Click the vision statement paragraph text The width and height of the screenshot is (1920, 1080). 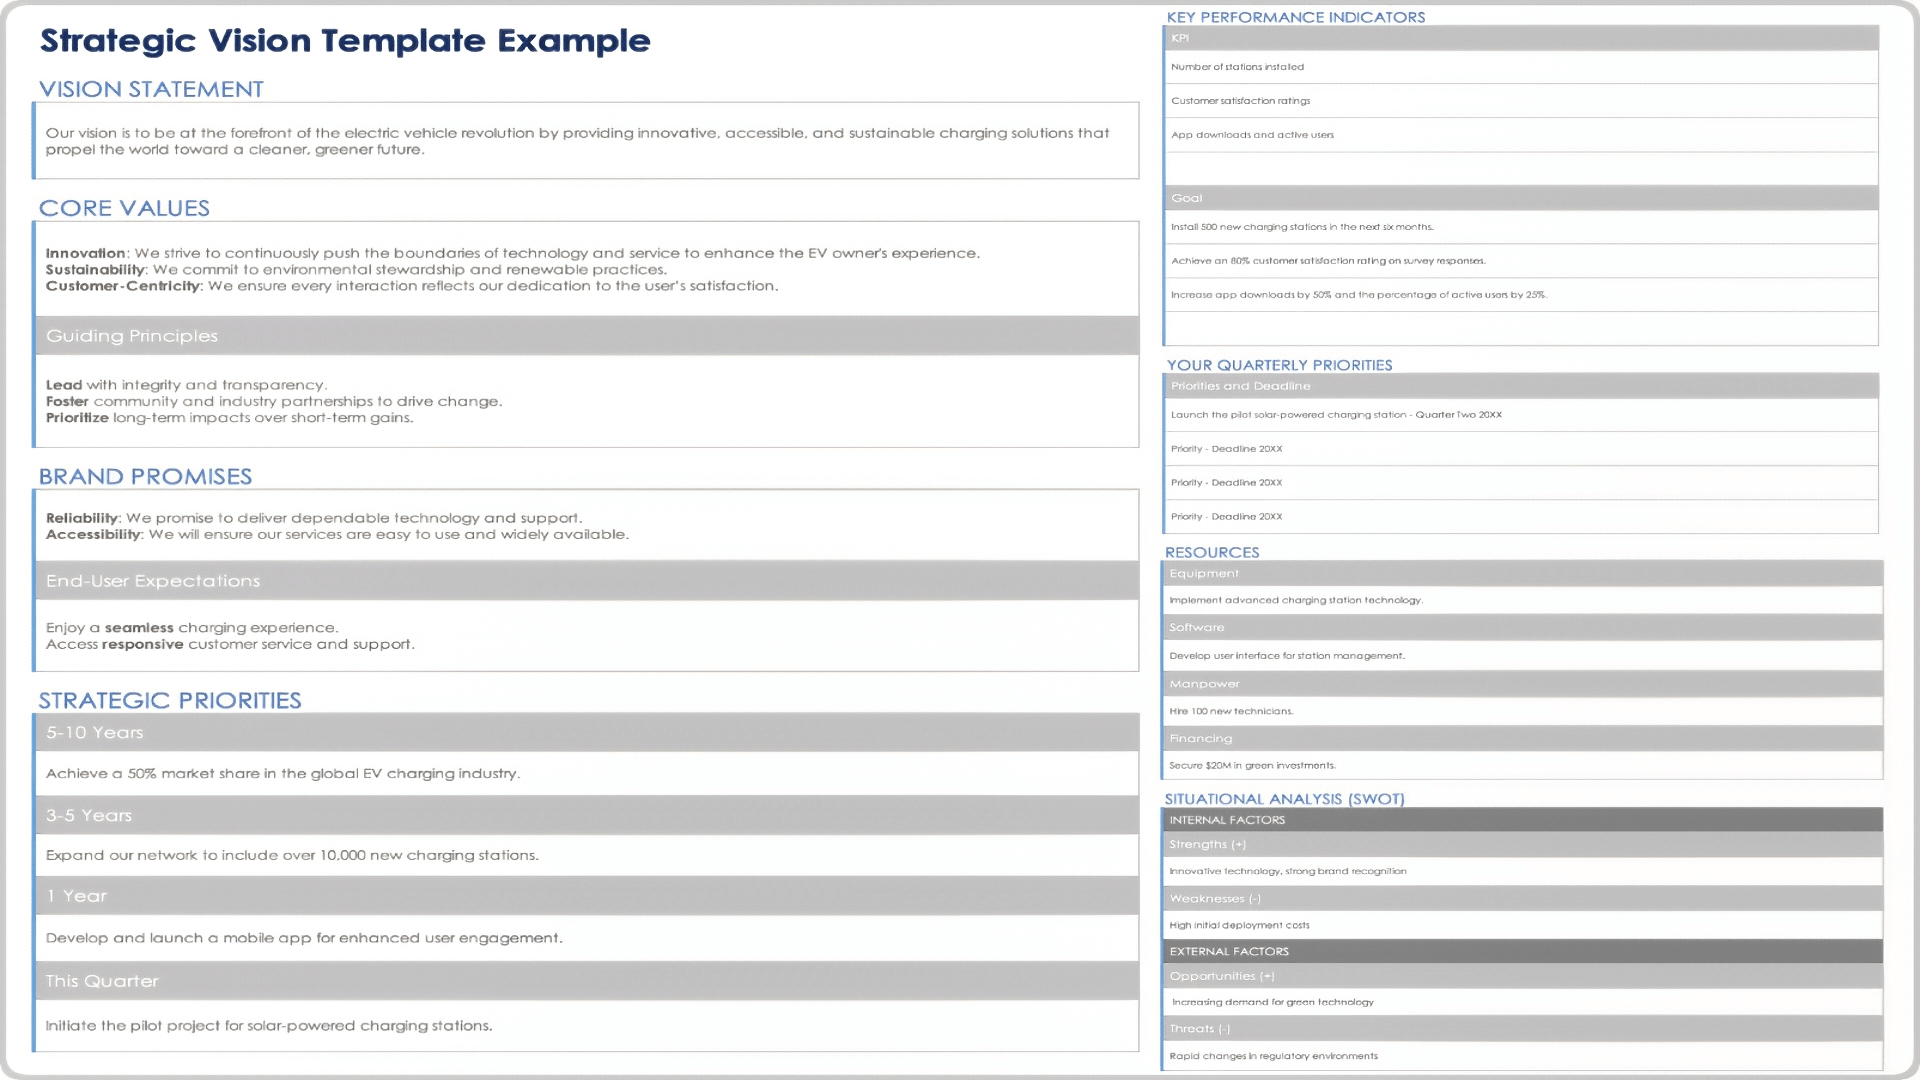577,141
